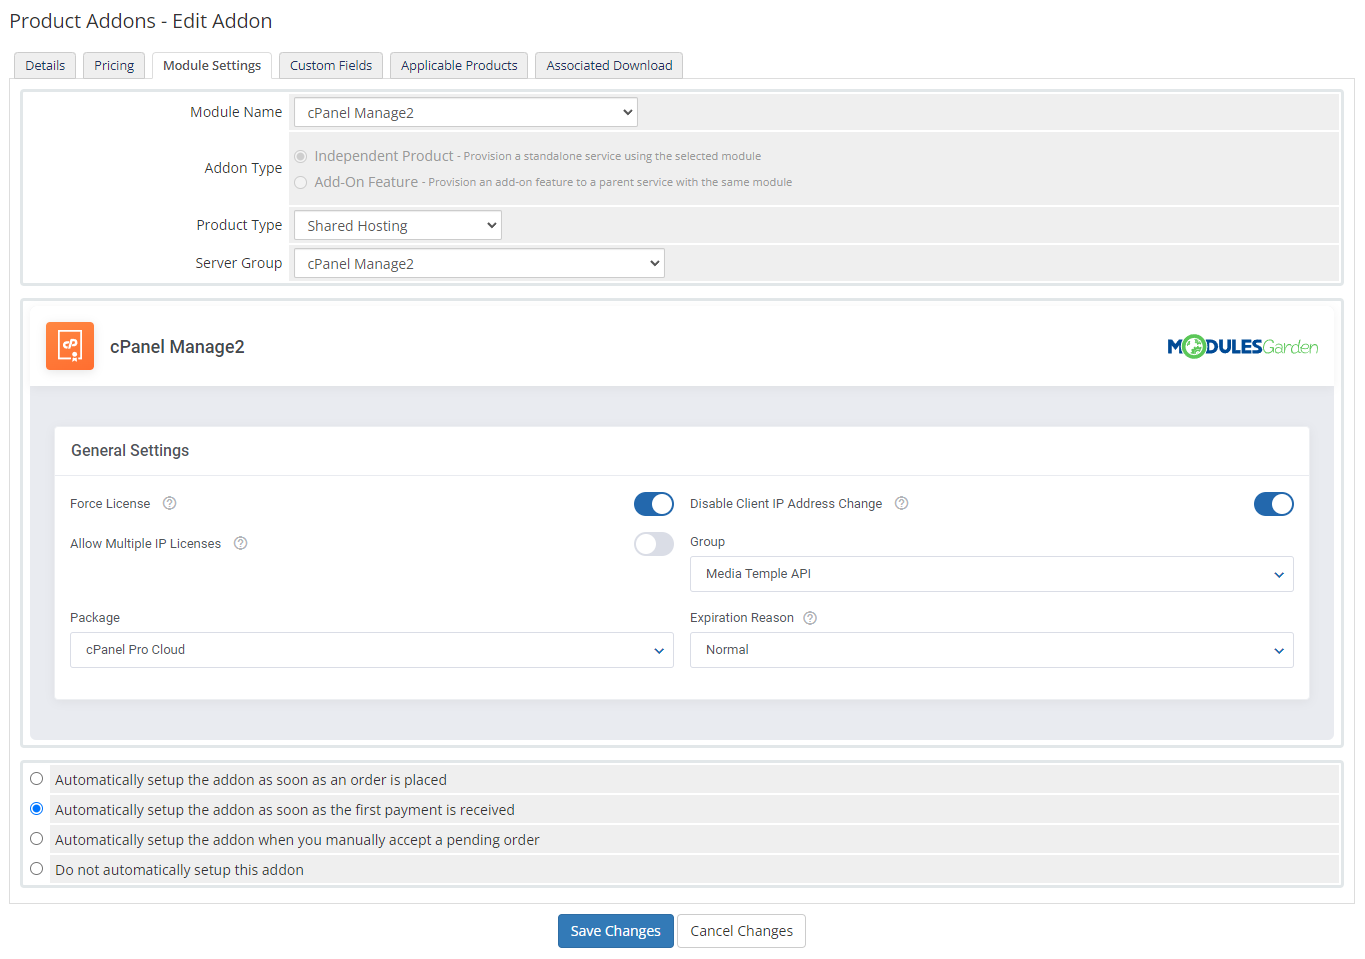Open the Applicable Products tab
The image size is (1365, 959).
(x=458, y=64)
